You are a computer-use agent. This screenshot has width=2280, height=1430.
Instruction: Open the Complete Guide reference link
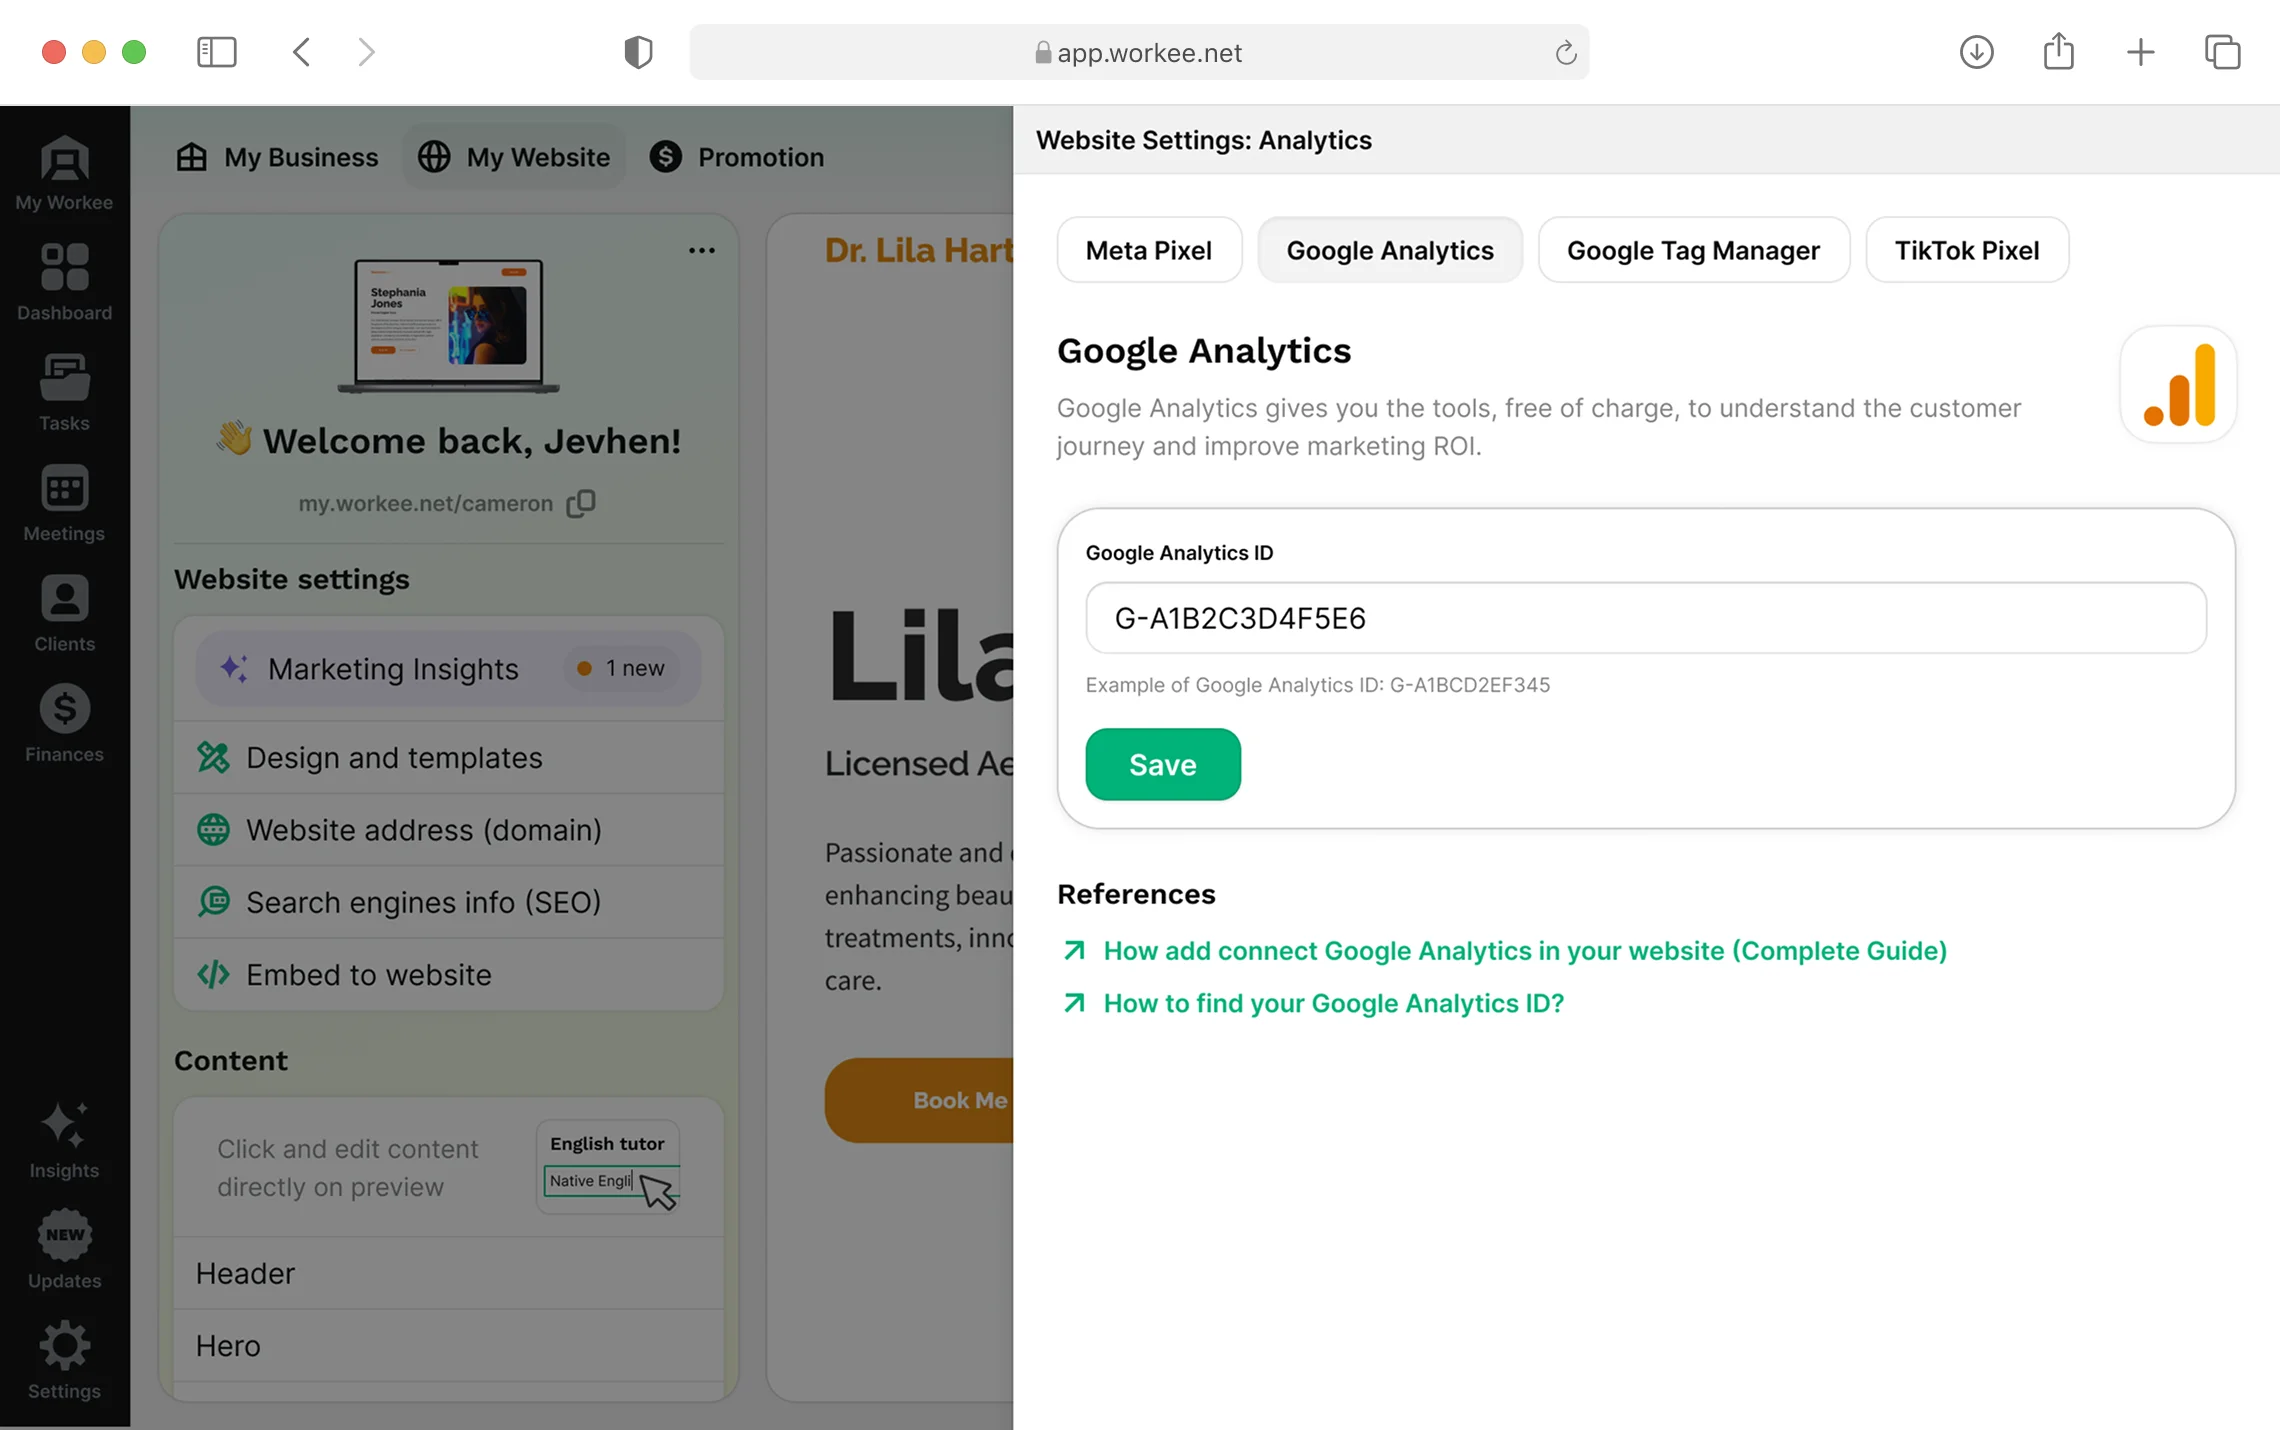tap(1524, 951)
